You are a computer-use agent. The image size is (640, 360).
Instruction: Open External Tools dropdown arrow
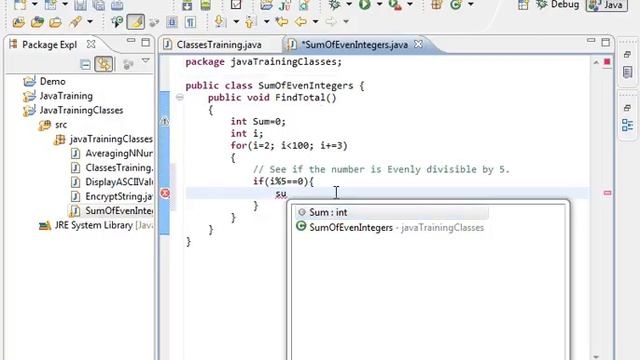(x=410, y=4)
